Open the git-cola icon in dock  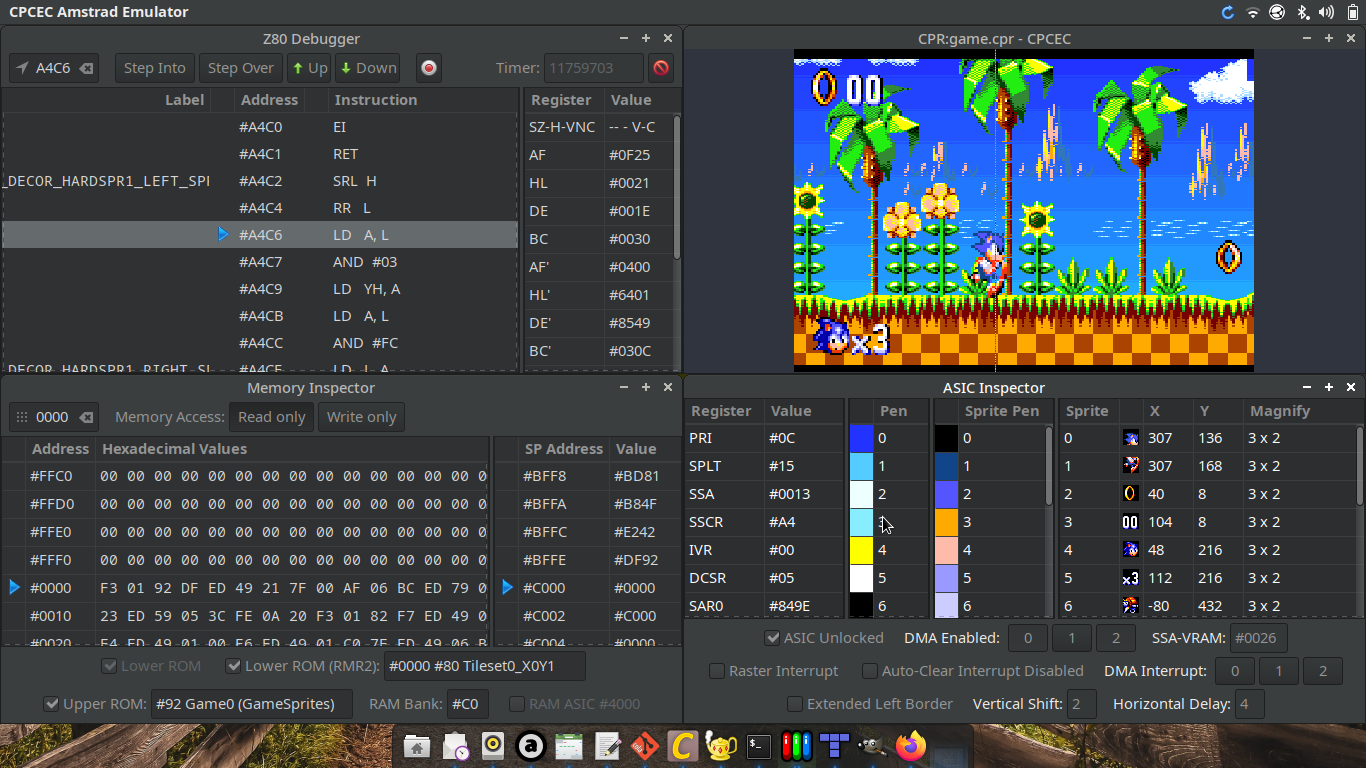point(645,746)
